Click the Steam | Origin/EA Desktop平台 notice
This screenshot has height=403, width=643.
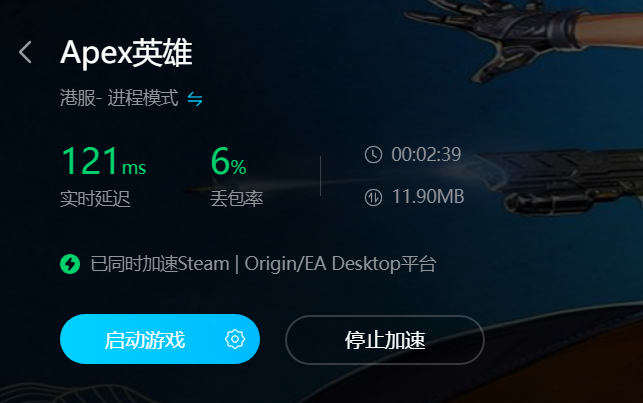point(263,264)
